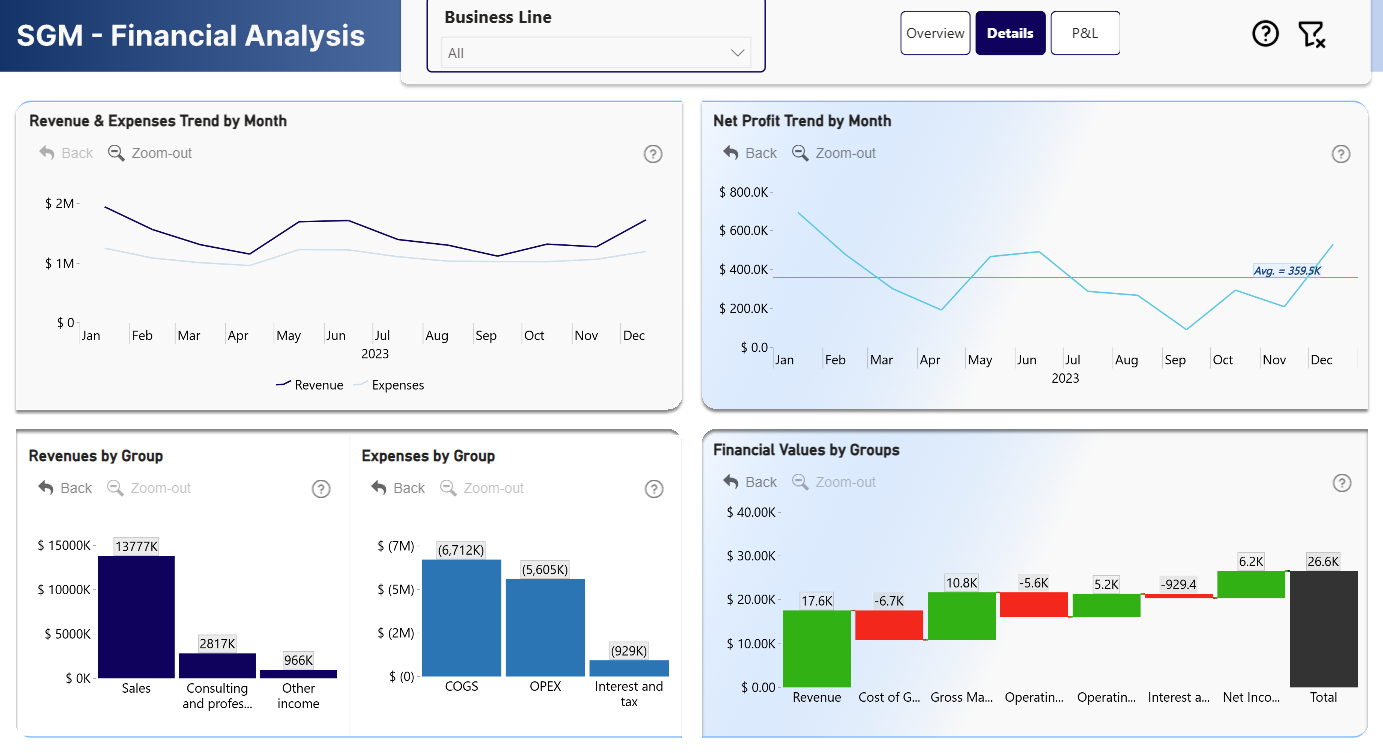Screen dimensions: 1383x753
Task: Click the Financial Values by Groups title
Action: [806, 450]
